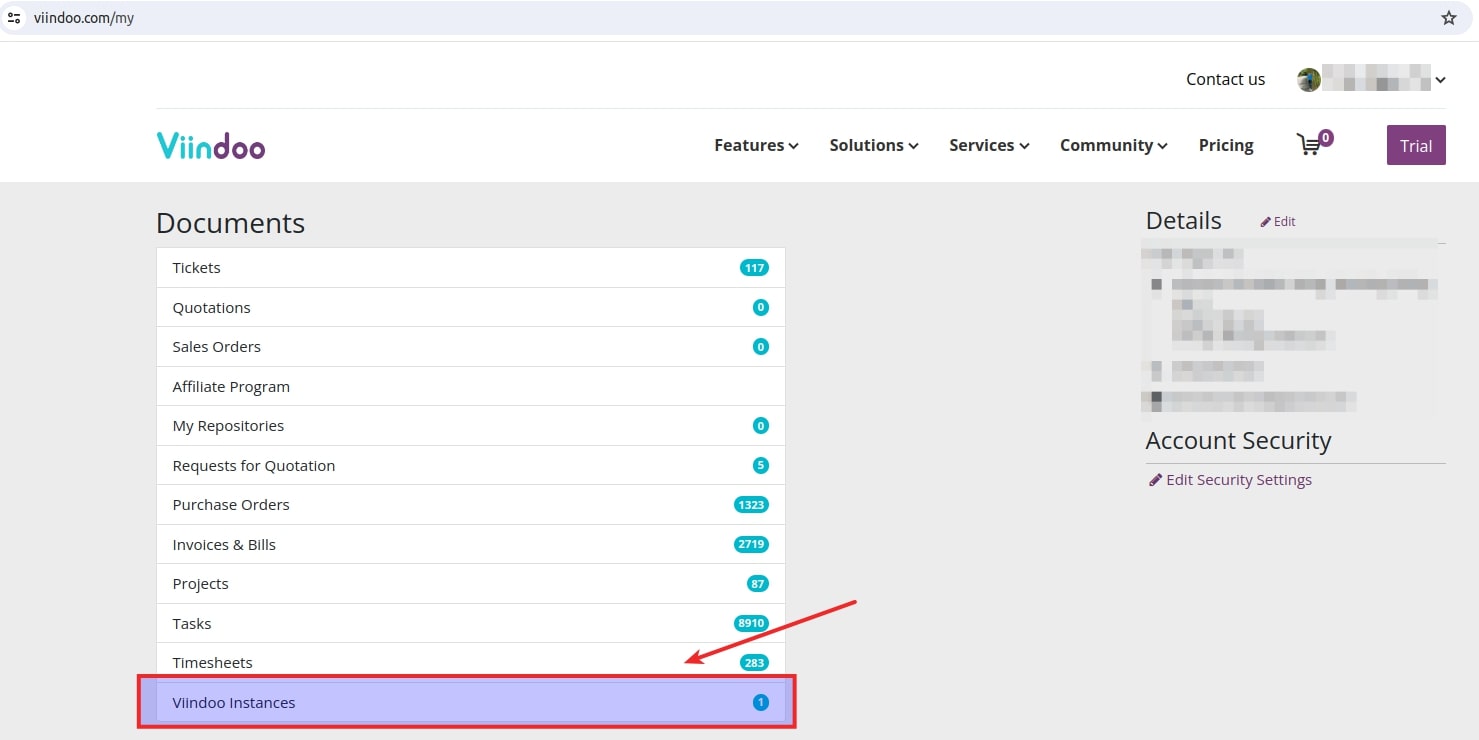Open the Tasks list
Image resolution: width=1479 pixels, height=740 pixels.
click(471, 623)
